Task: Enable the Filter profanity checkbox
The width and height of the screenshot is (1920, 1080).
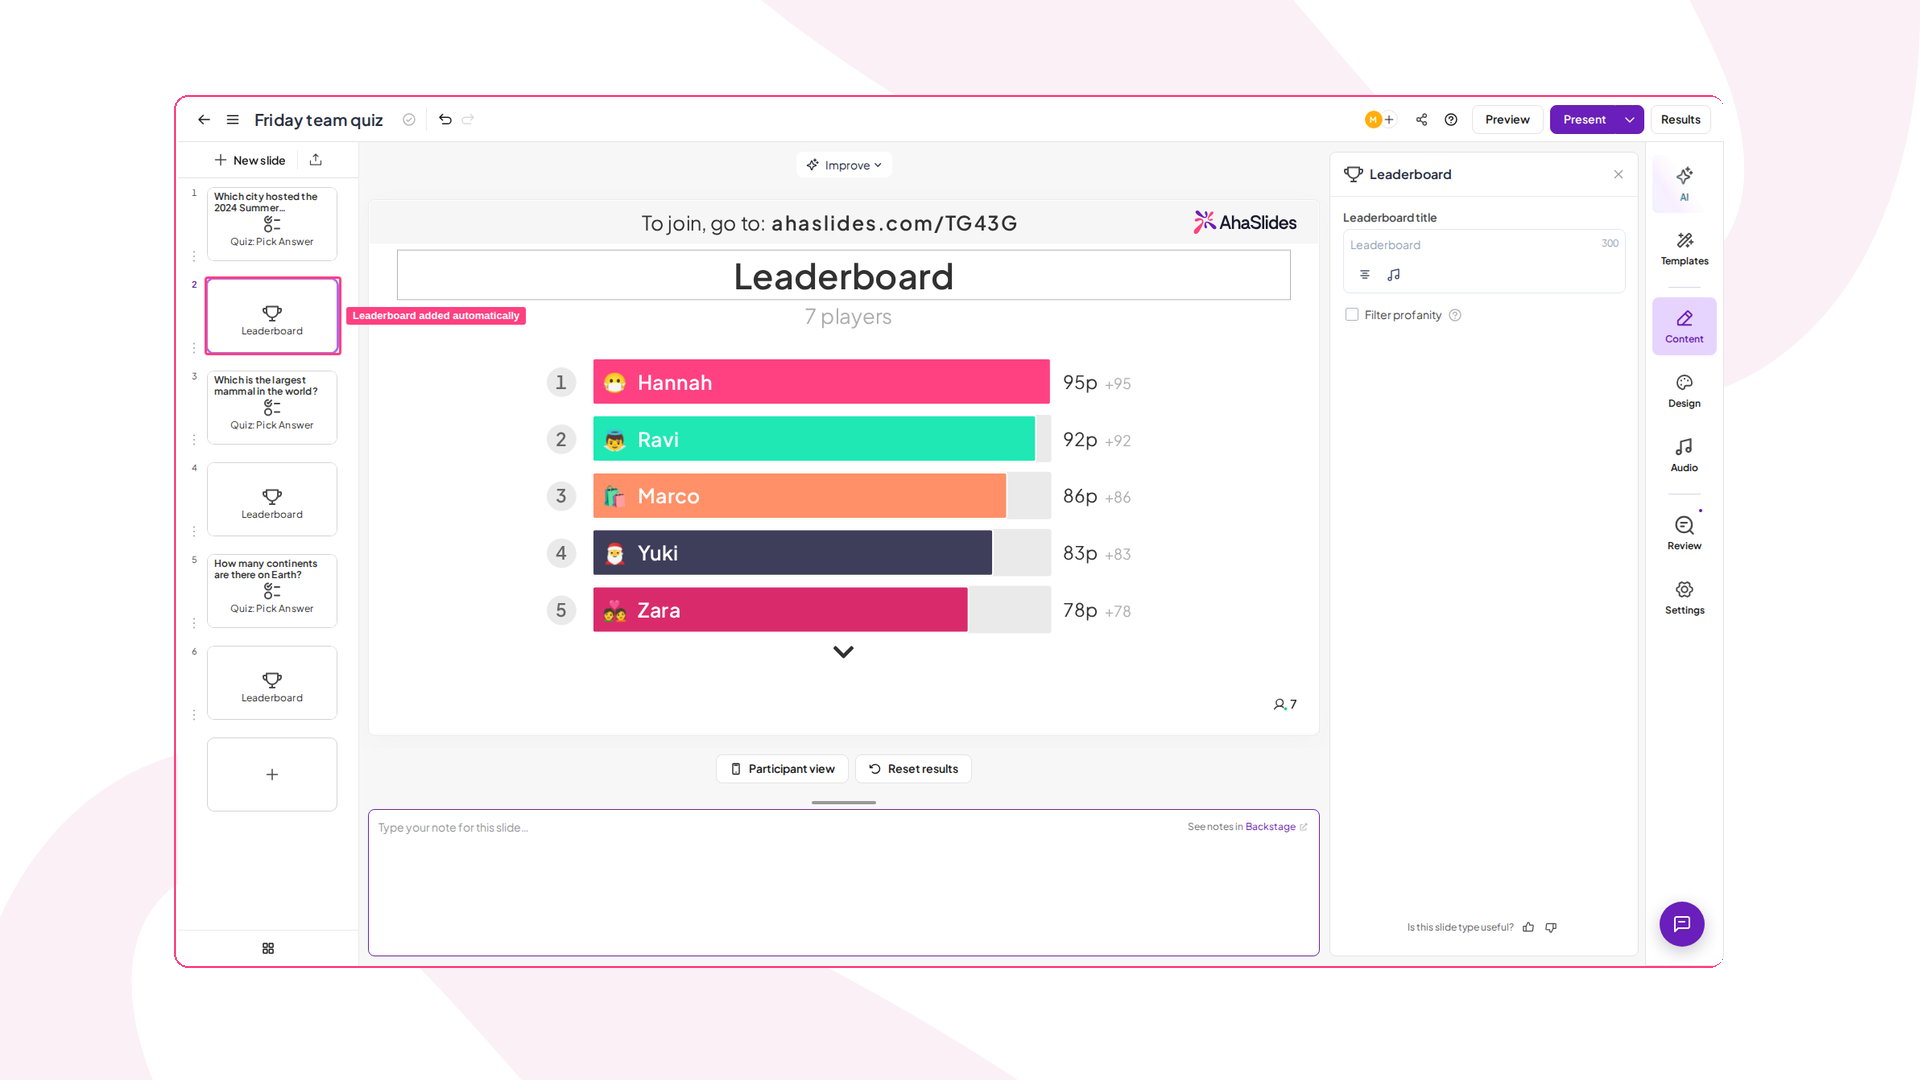Action: 1352,315
